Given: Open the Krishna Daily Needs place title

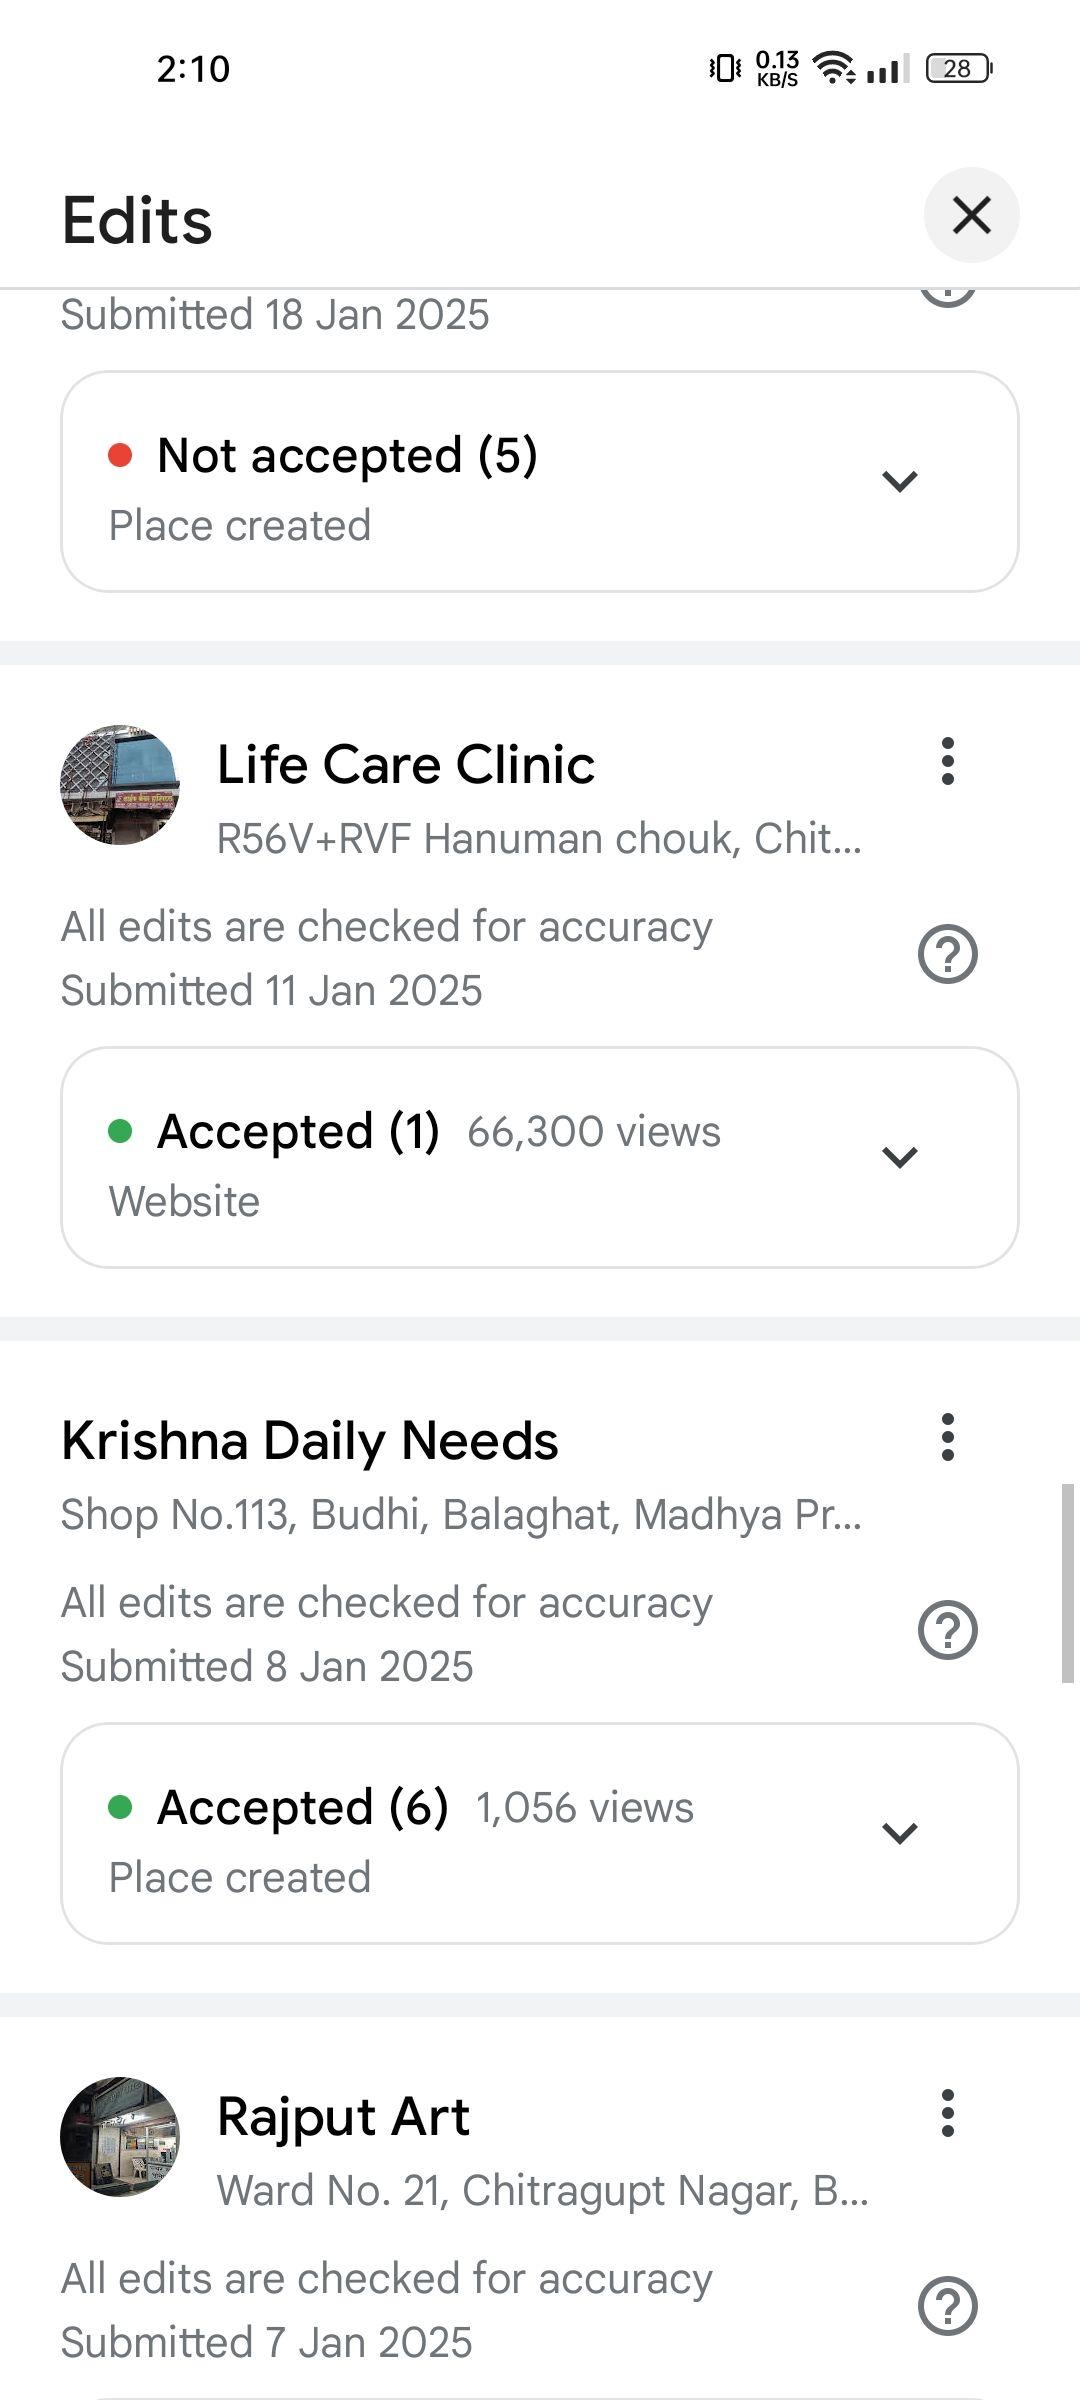Looking at the screenshot, I should click(x=310, y=1441).
